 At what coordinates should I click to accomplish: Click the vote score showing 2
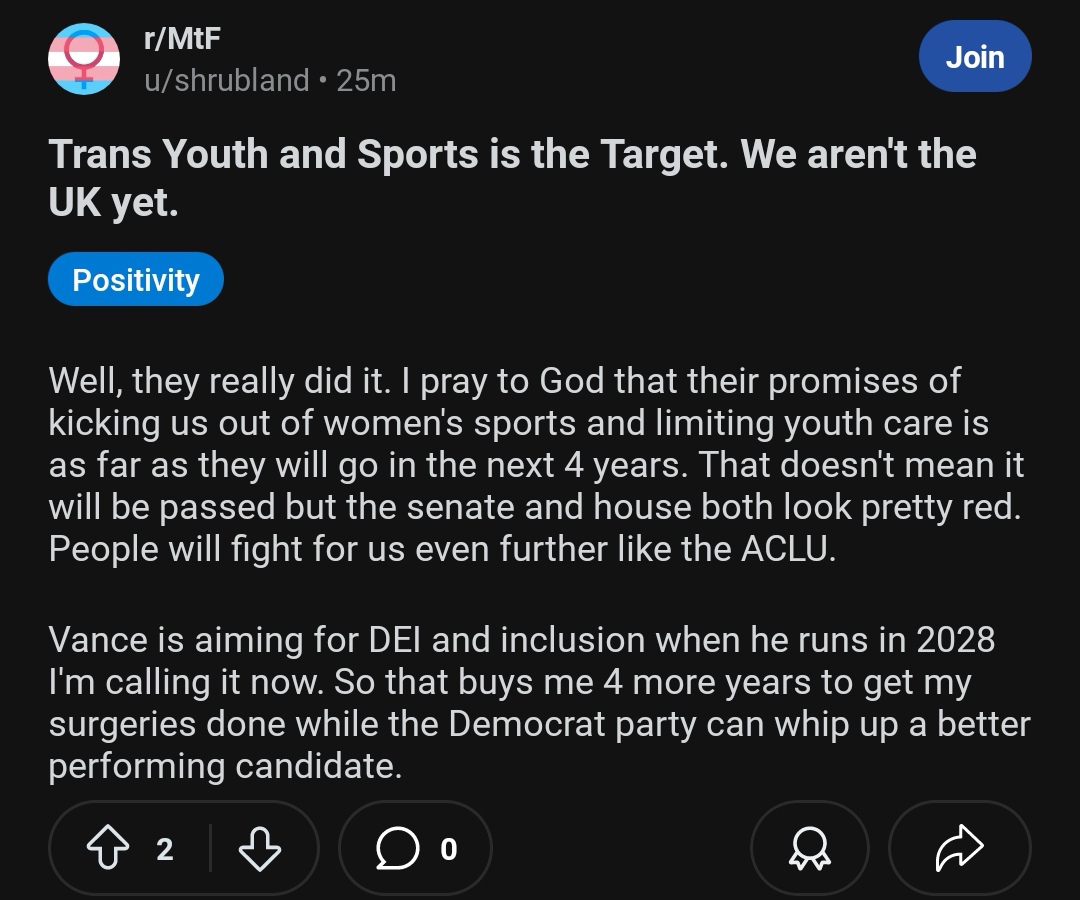pos(164,849)
